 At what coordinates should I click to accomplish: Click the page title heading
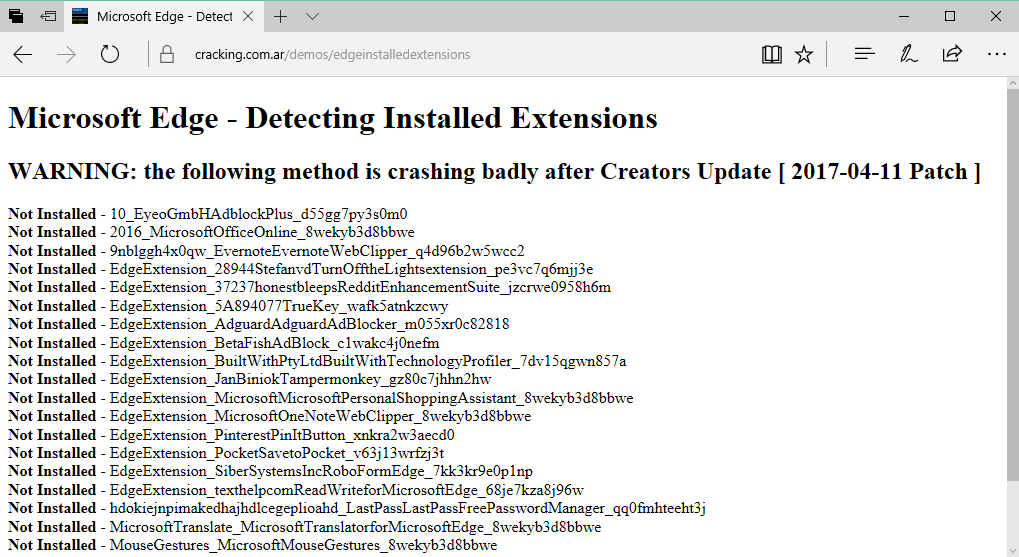click(333, 118)
